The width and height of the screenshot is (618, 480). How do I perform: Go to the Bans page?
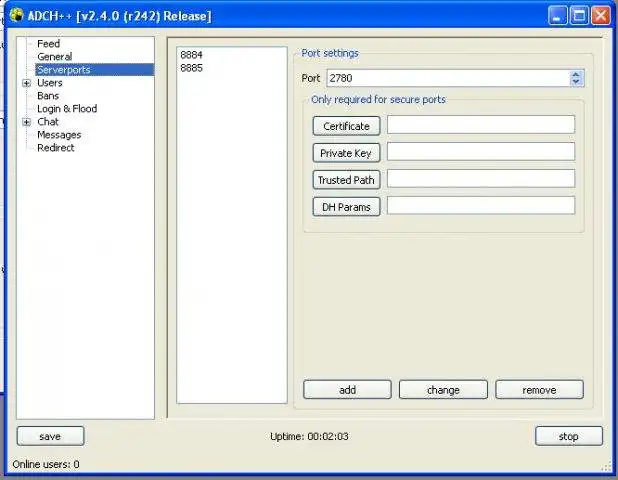click(x=48, y=96)
